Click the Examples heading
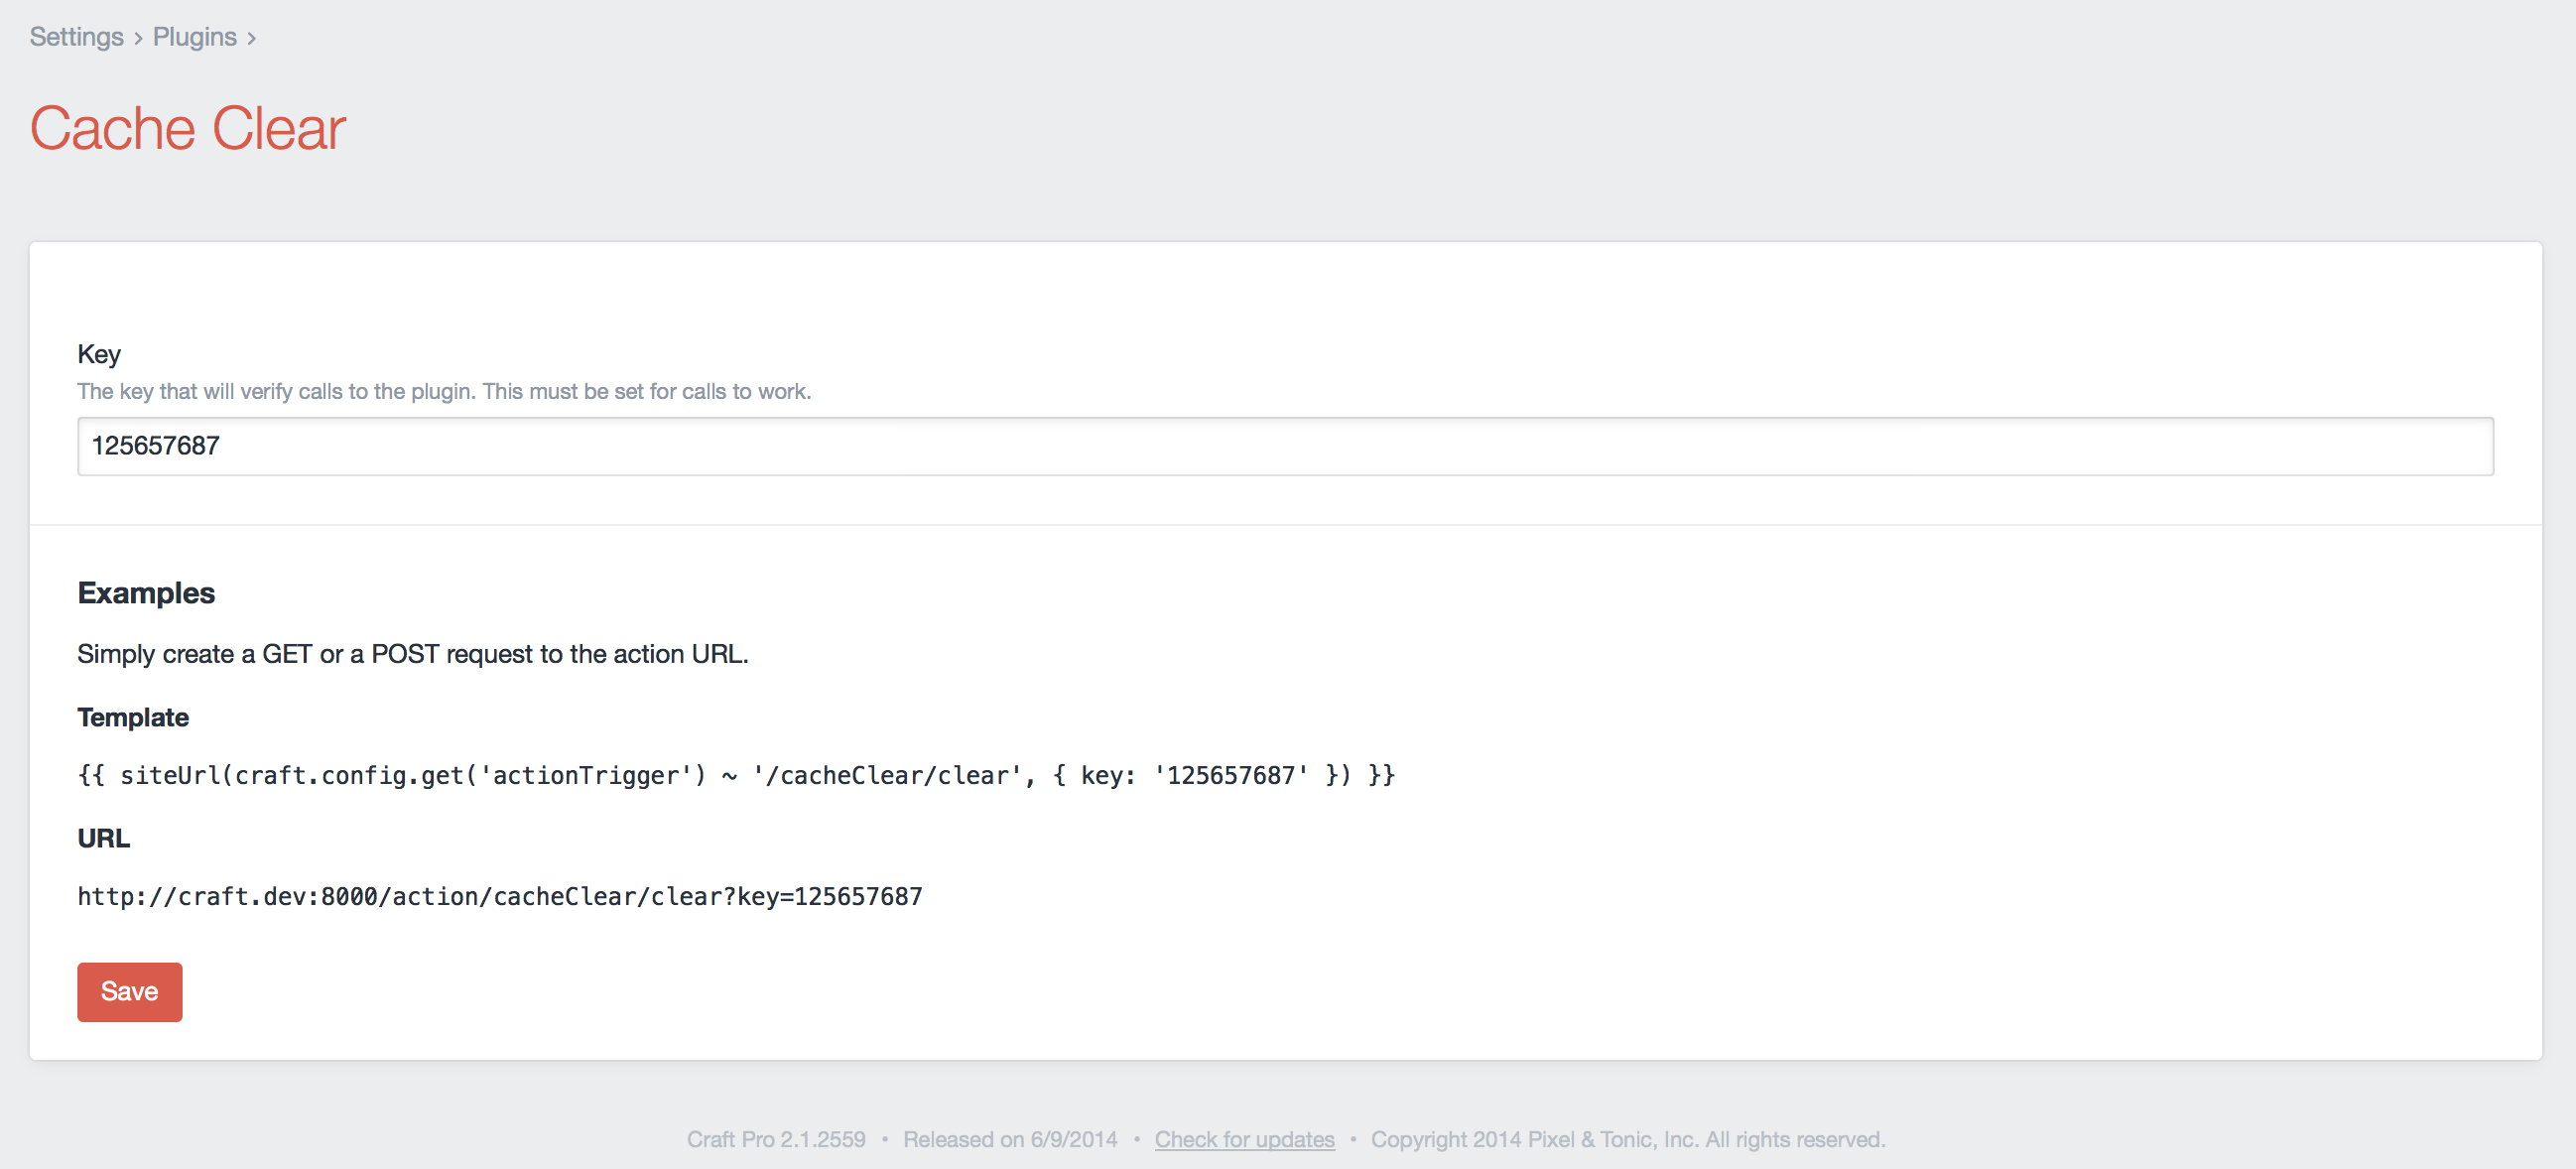 [x=146, y=593]
